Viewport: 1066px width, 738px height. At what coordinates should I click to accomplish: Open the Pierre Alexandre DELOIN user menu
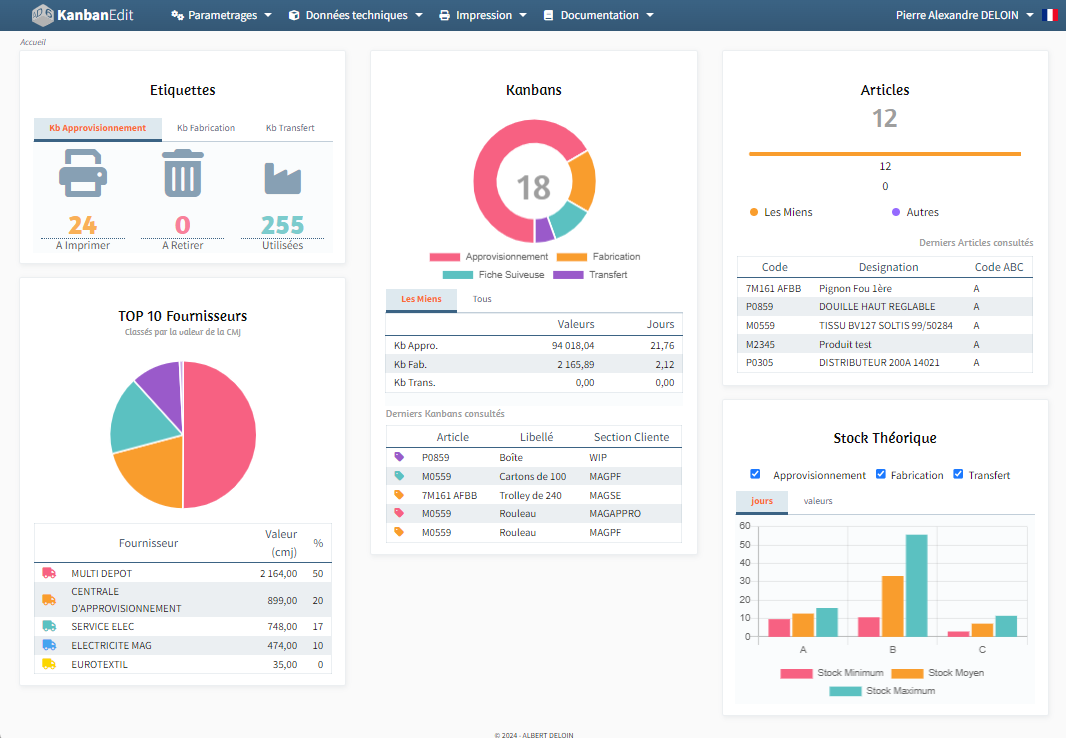click(x=965, y=15)
